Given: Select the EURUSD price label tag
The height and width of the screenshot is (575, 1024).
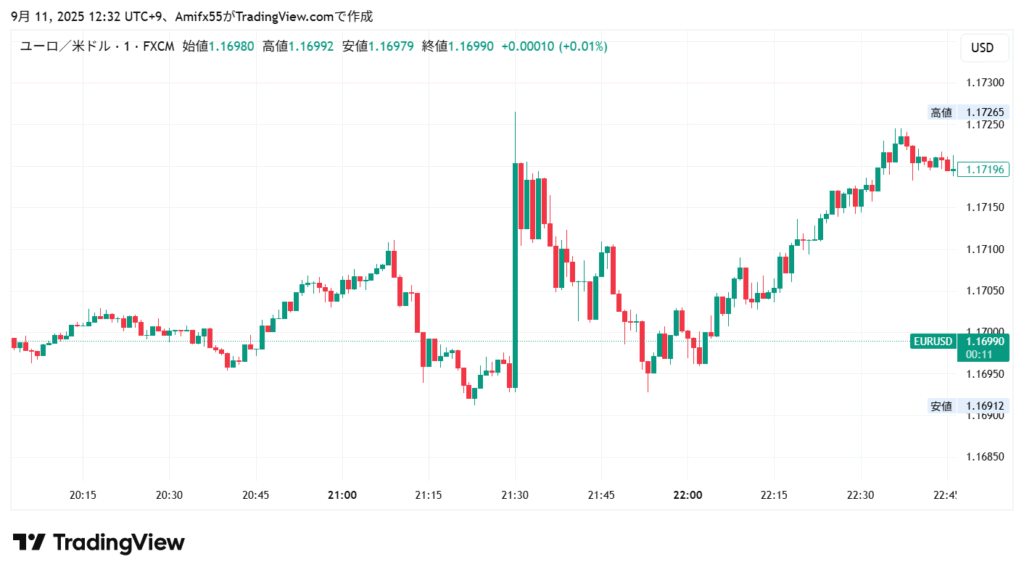Looking at the screenshot, I should 932,341.
